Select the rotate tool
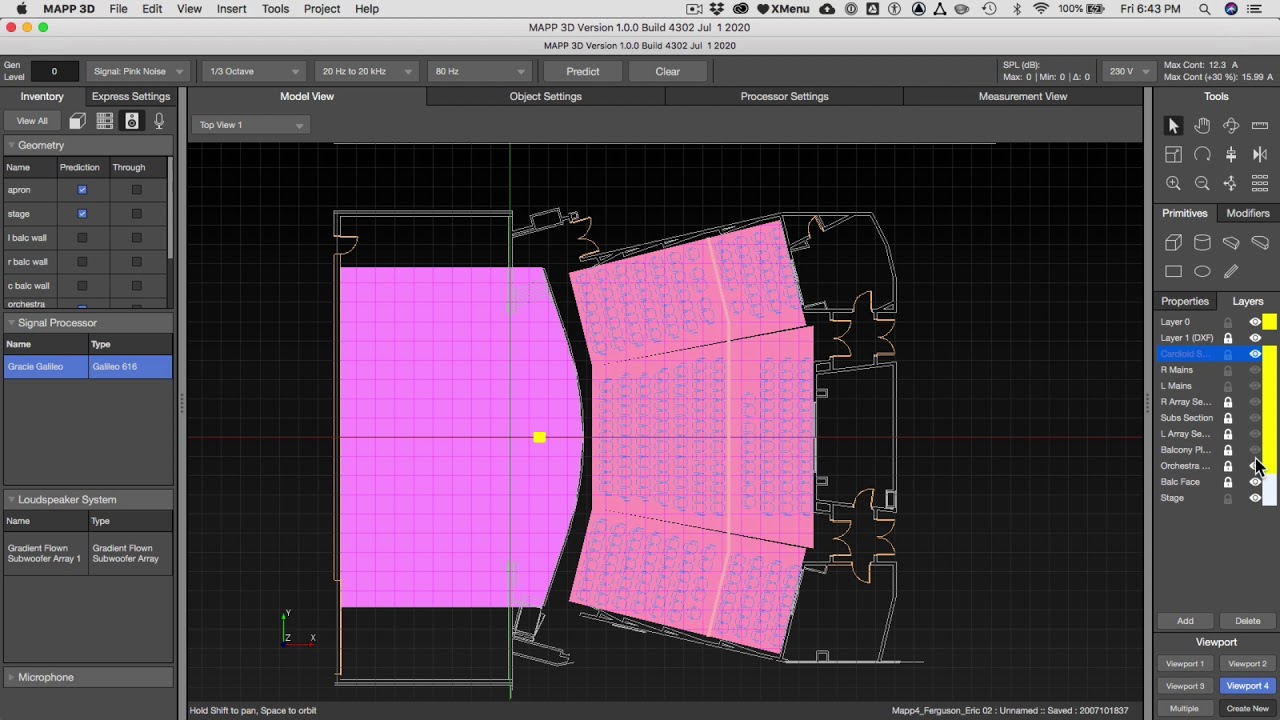Screen dimensions: 1280x720 click(x=1202, y=154)
